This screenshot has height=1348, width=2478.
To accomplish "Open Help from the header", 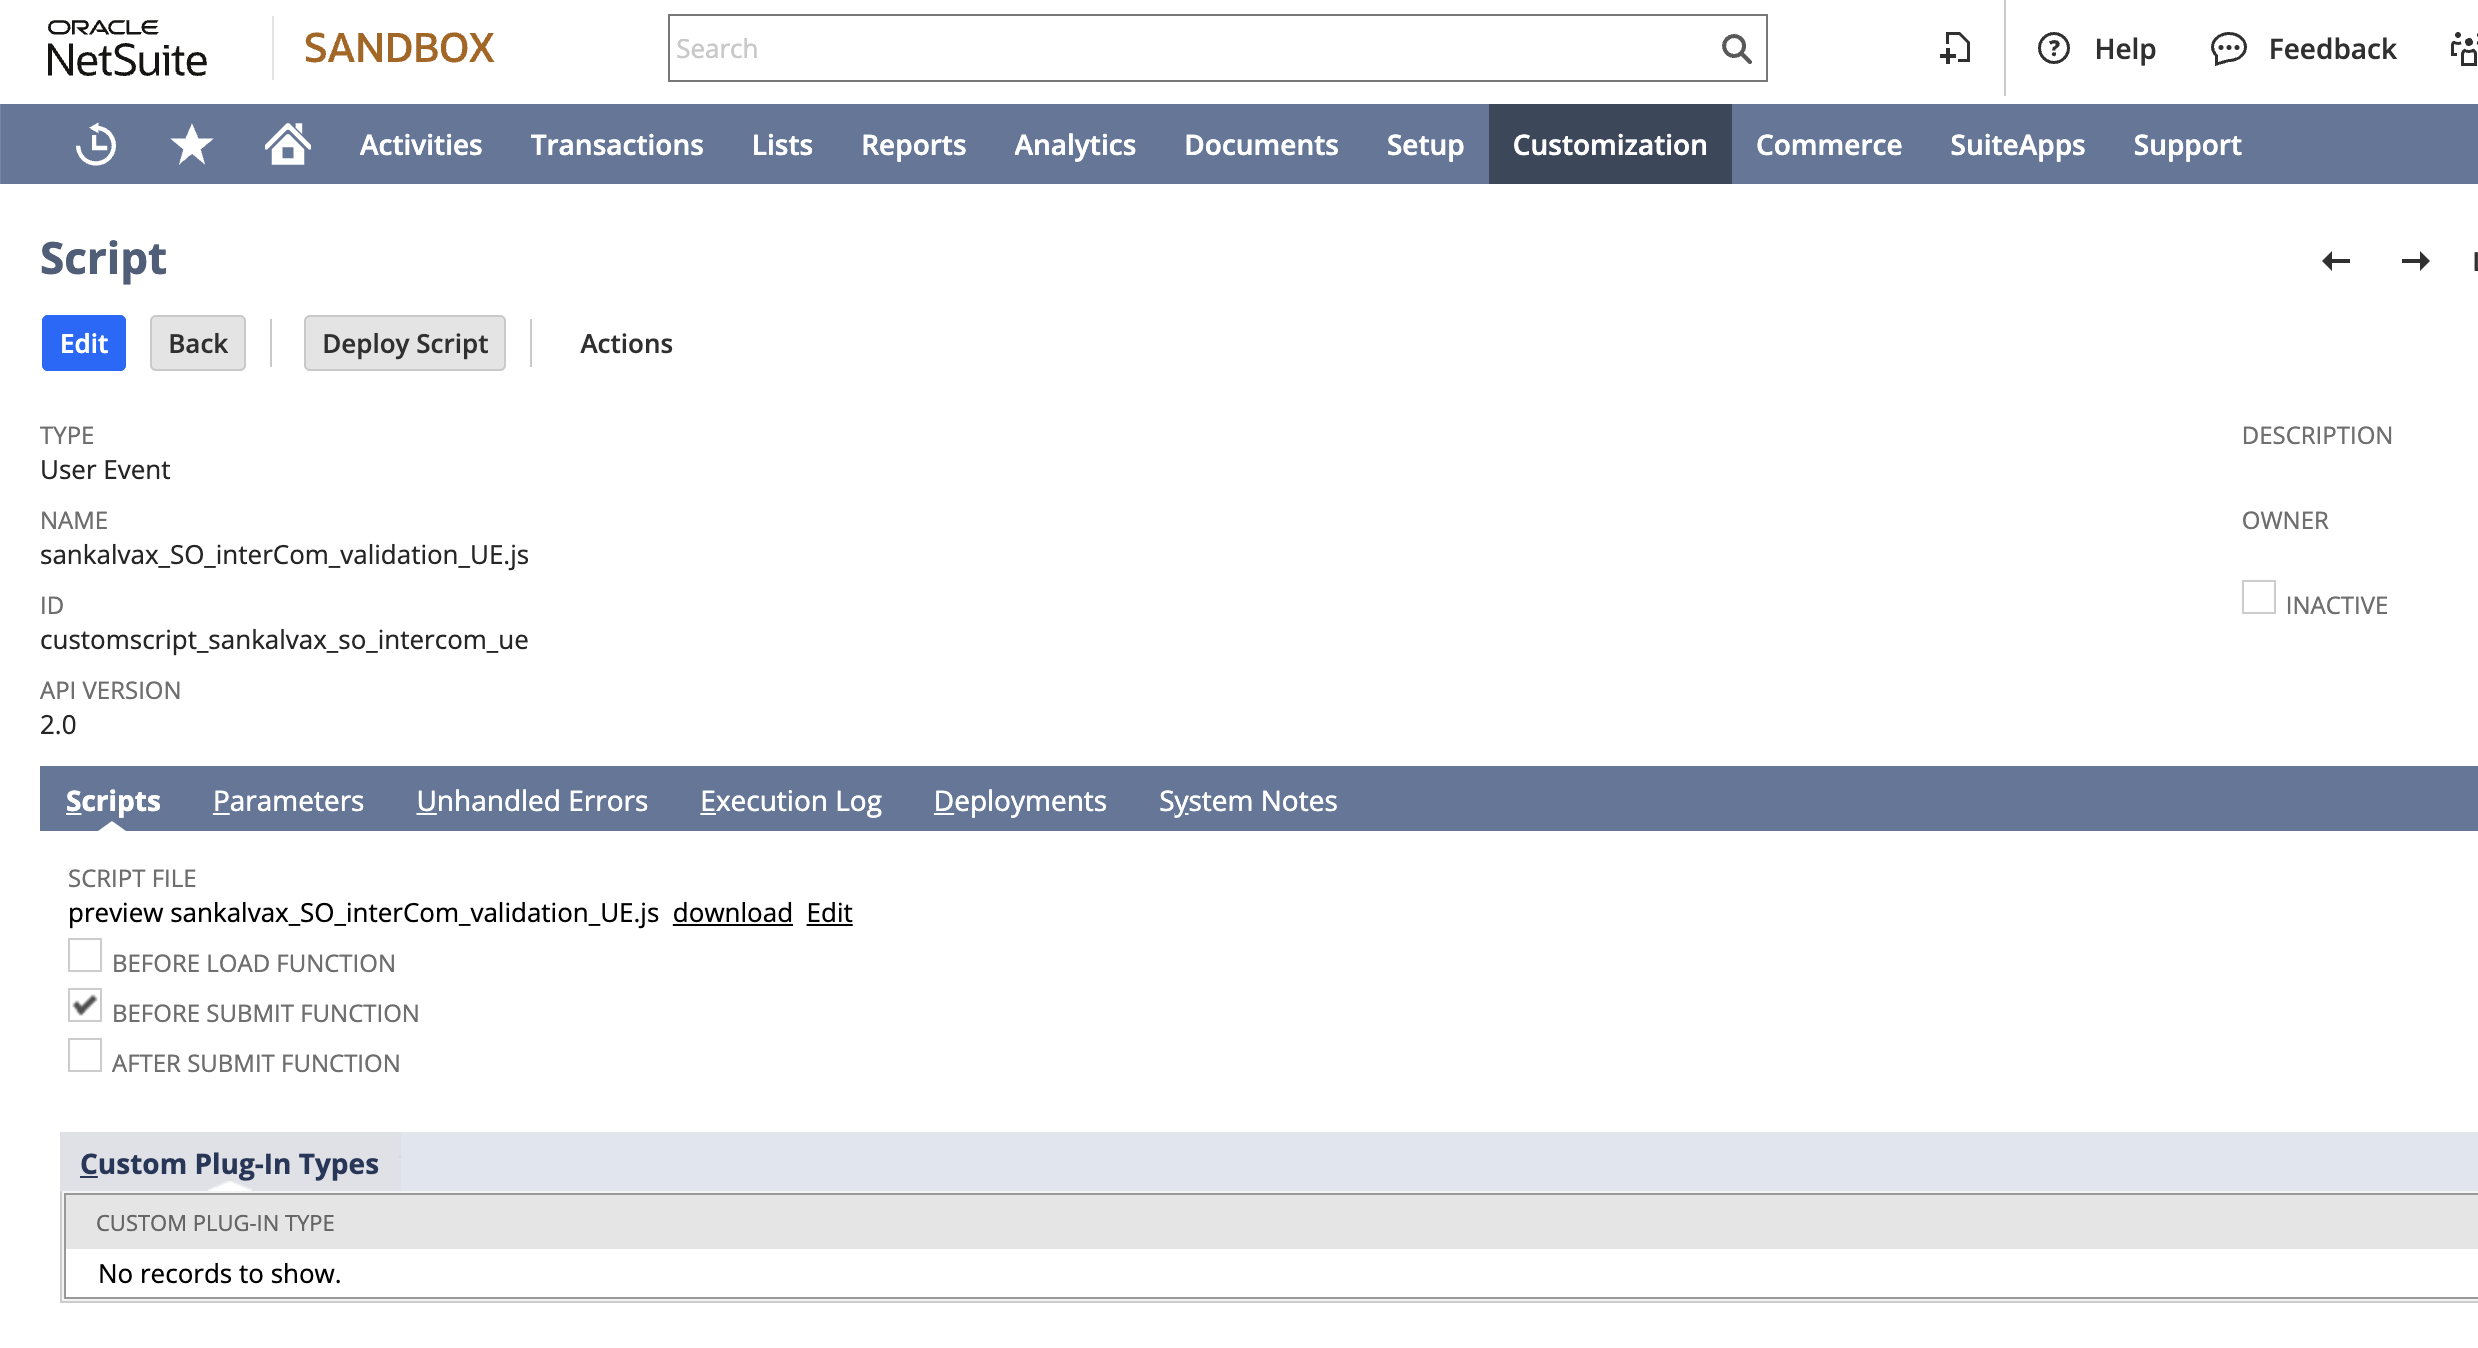I will point(2096,49).
